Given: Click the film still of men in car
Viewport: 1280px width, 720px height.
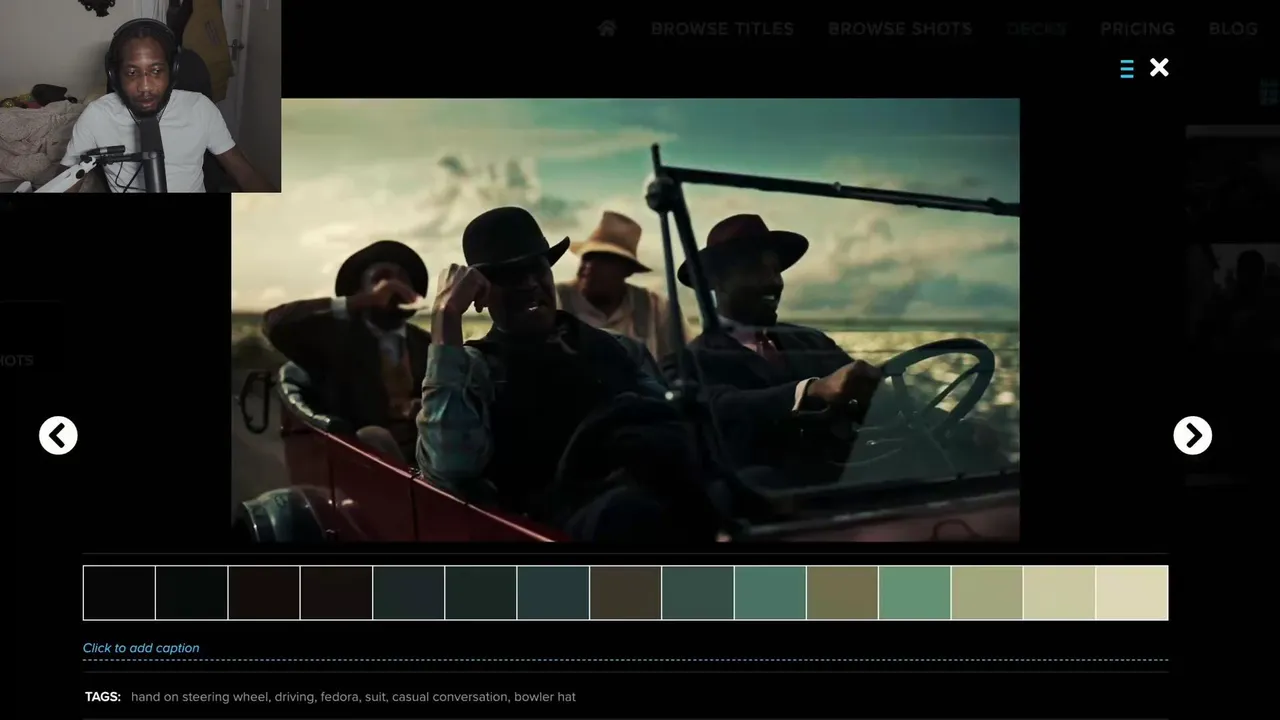Looking at the screenshot, I should (626, 320).
